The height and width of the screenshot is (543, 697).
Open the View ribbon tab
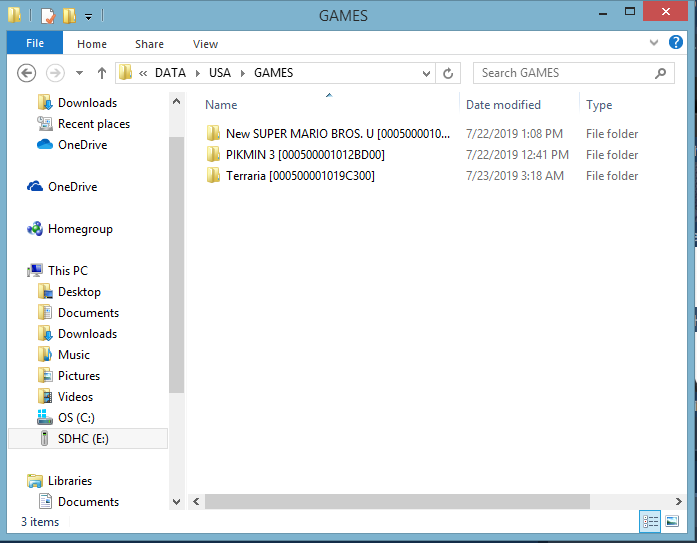pyautogui.click(x=205, y=44)
